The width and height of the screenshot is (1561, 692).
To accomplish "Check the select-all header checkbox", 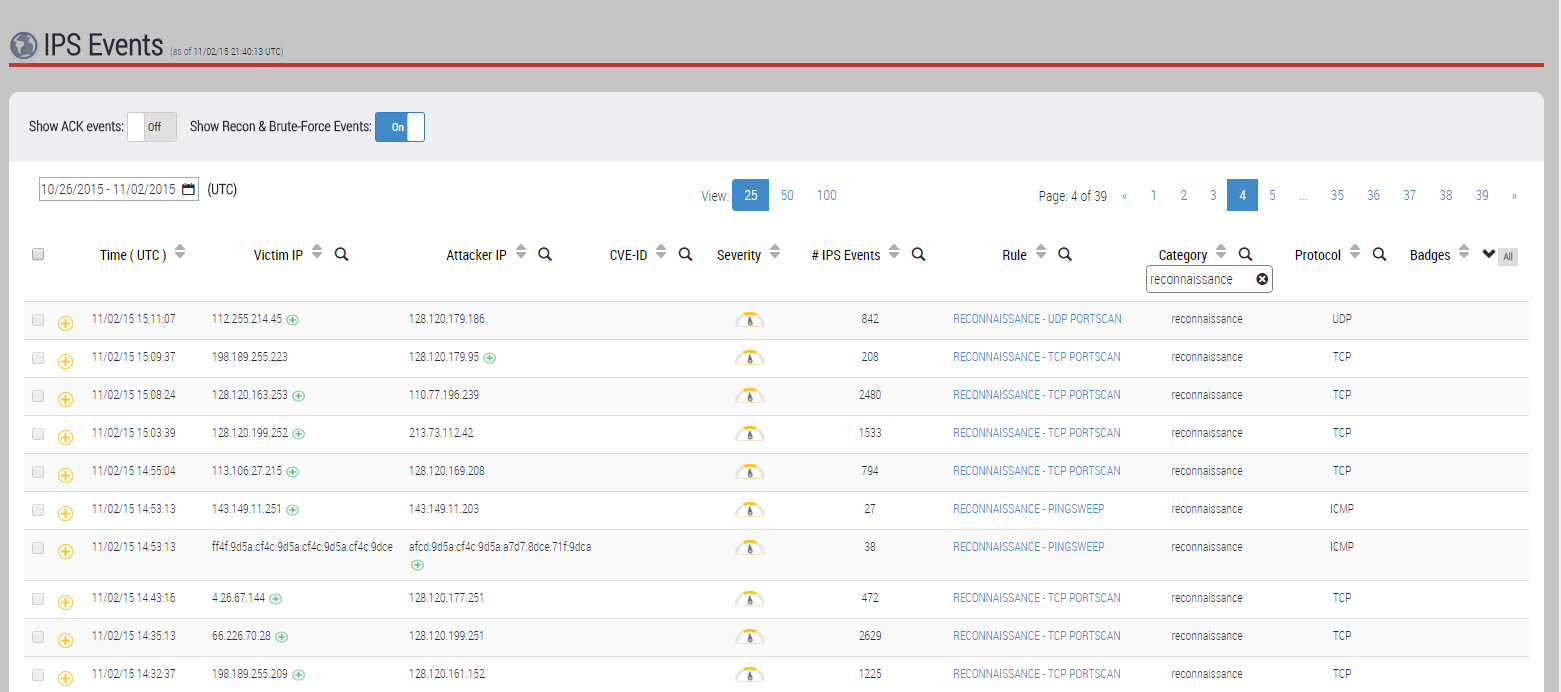I will (38, 254).
